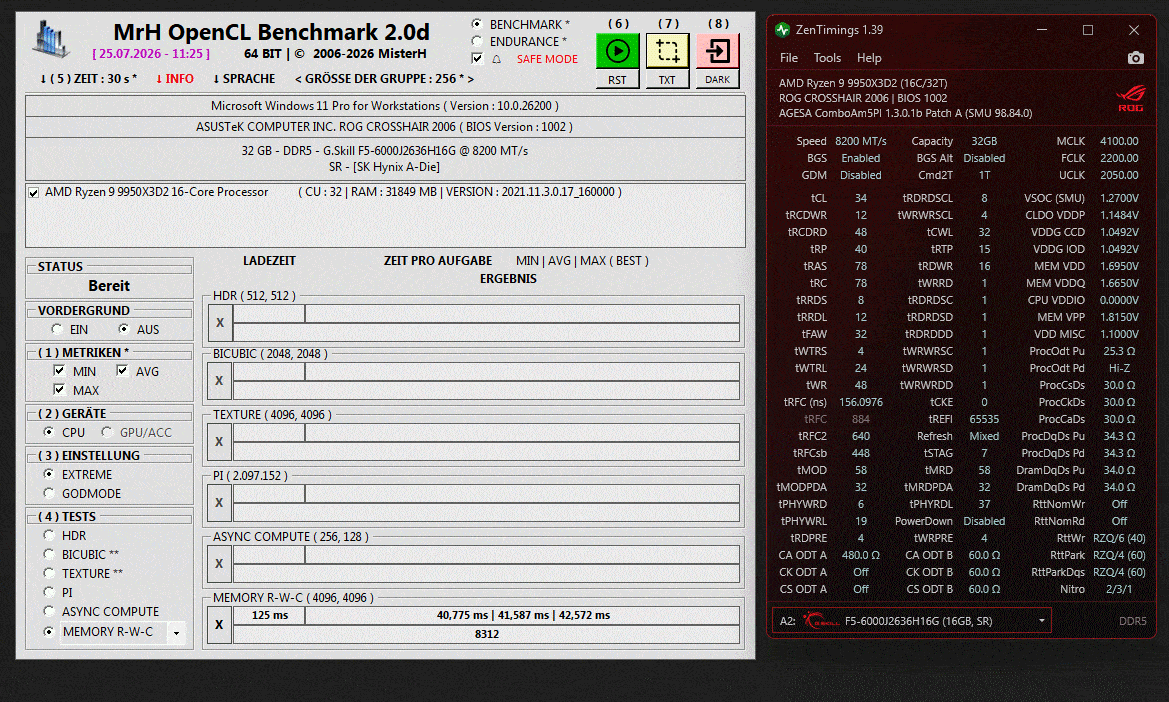
Task: Choose the EXTREME setting
Action: pyautogui.click(x=48, y=474)
